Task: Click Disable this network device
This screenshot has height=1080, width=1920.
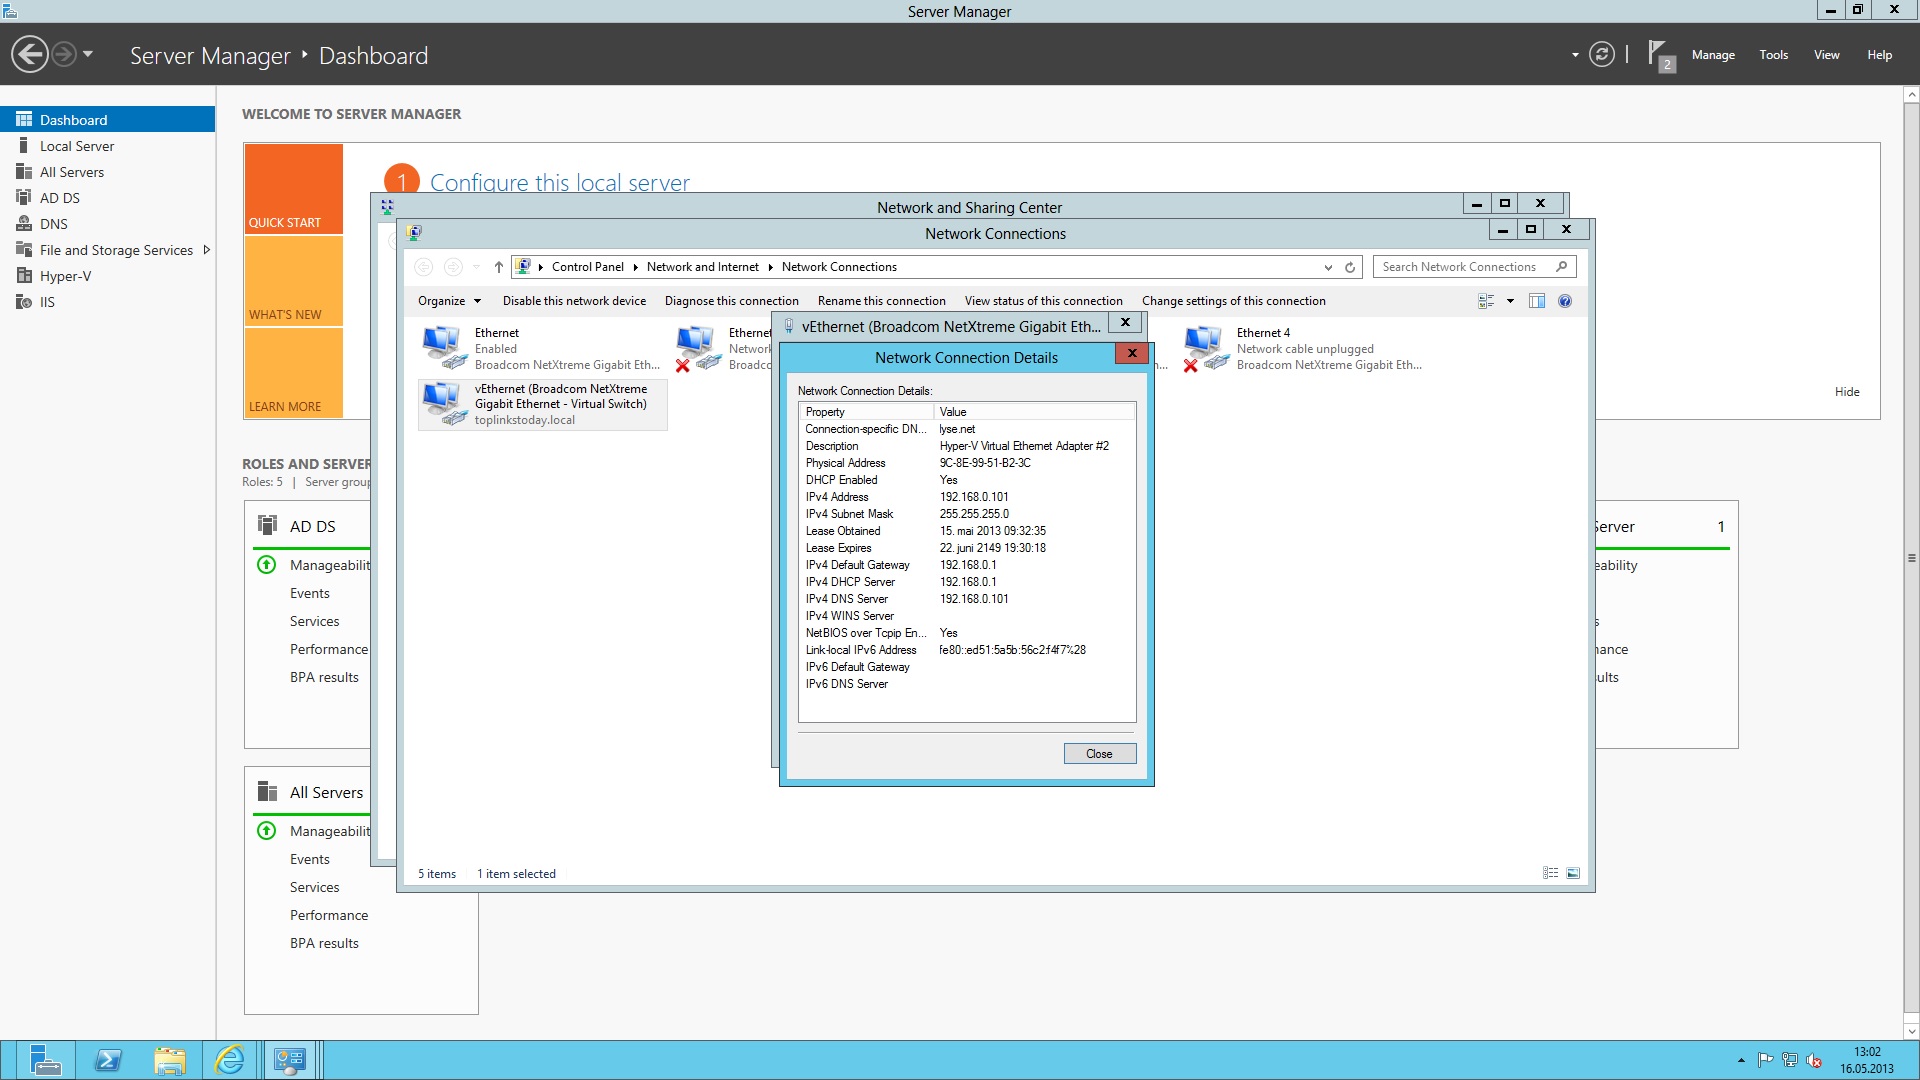Action: click(x=574, y=301)
